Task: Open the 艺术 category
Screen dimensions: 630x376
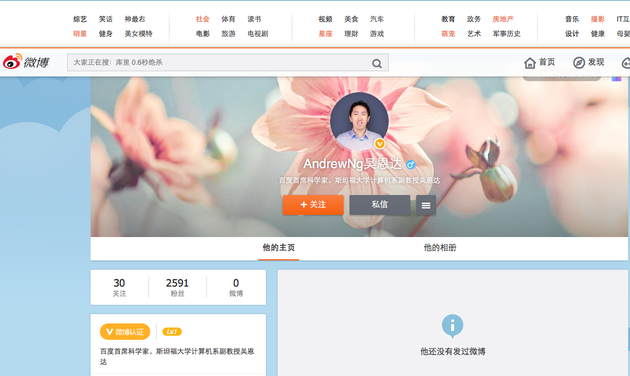Action: 474,34
